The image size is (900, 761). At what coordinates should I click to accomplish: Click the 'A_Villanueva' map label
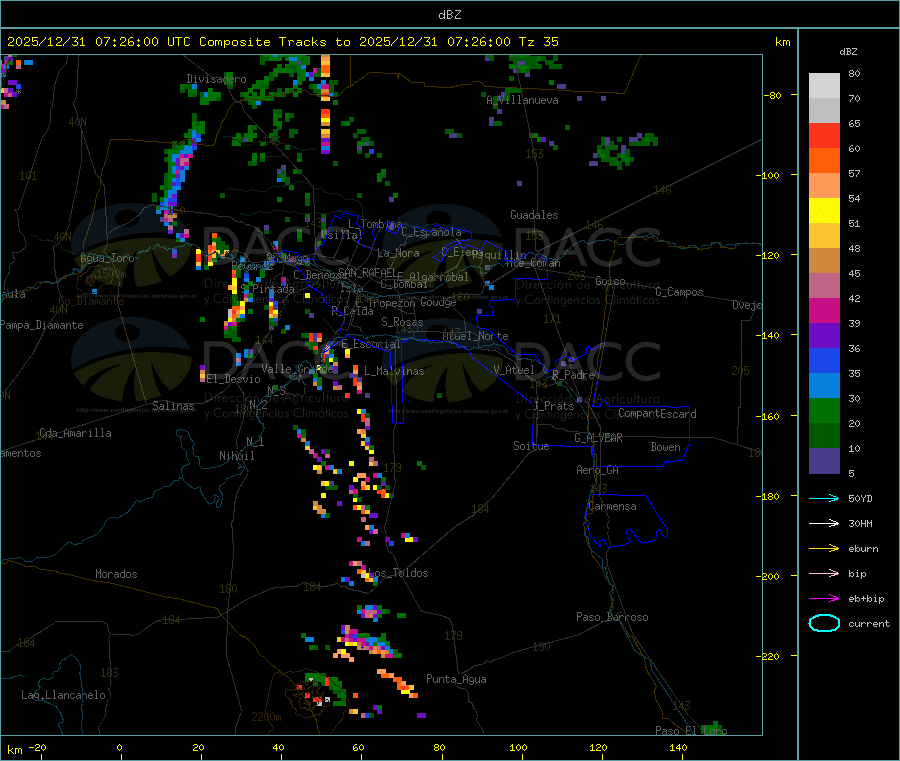coord(522,100)
